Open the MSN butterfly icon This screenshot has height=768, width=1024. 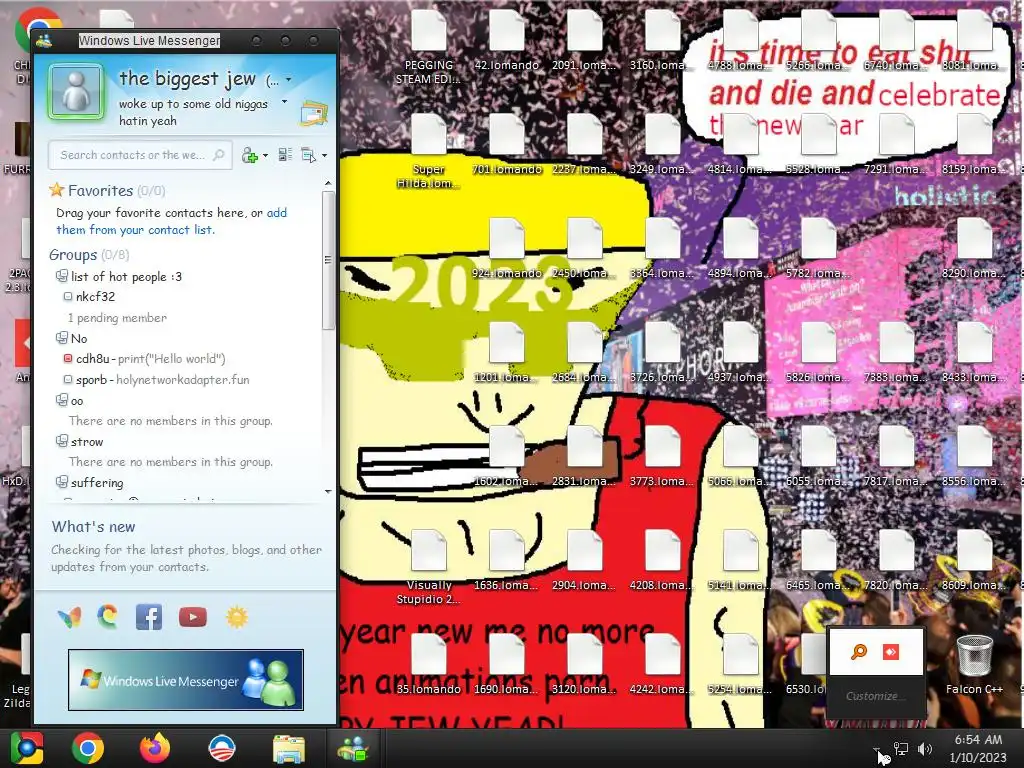click(x=69, y=616)
